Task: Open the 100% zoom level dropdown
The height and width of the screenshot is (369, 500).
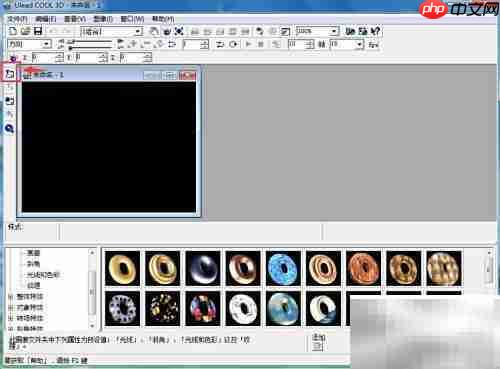Action: point(317,31)
